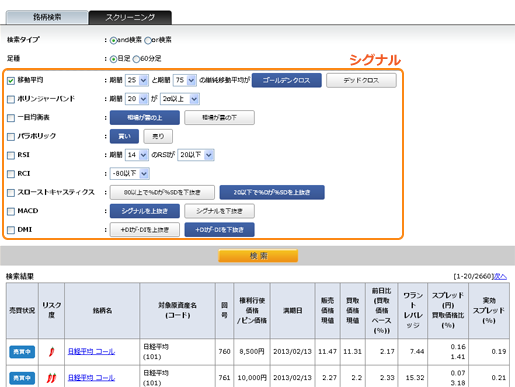Enable the MACD checkbox
Screen dimensions: 515x387
pyautogui.click(x=11, y=211)
